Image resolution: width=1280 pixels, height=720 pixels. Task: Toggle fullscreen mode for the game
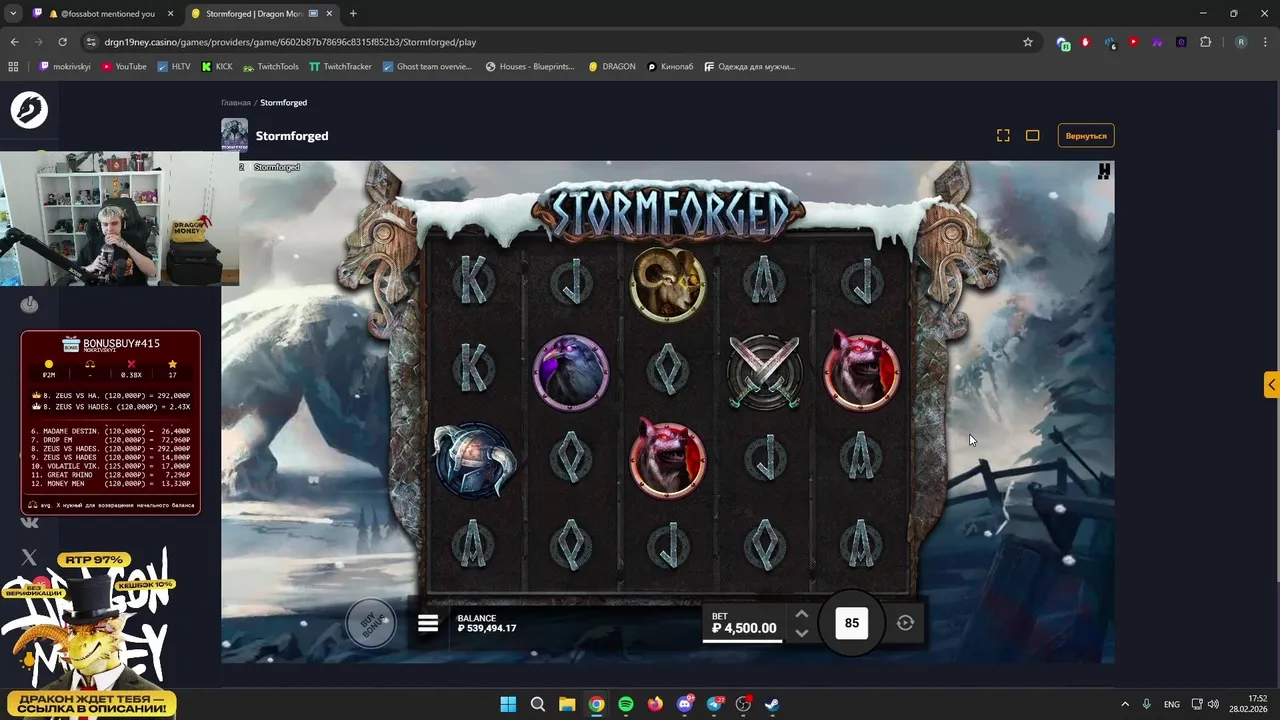(1003, 135)
